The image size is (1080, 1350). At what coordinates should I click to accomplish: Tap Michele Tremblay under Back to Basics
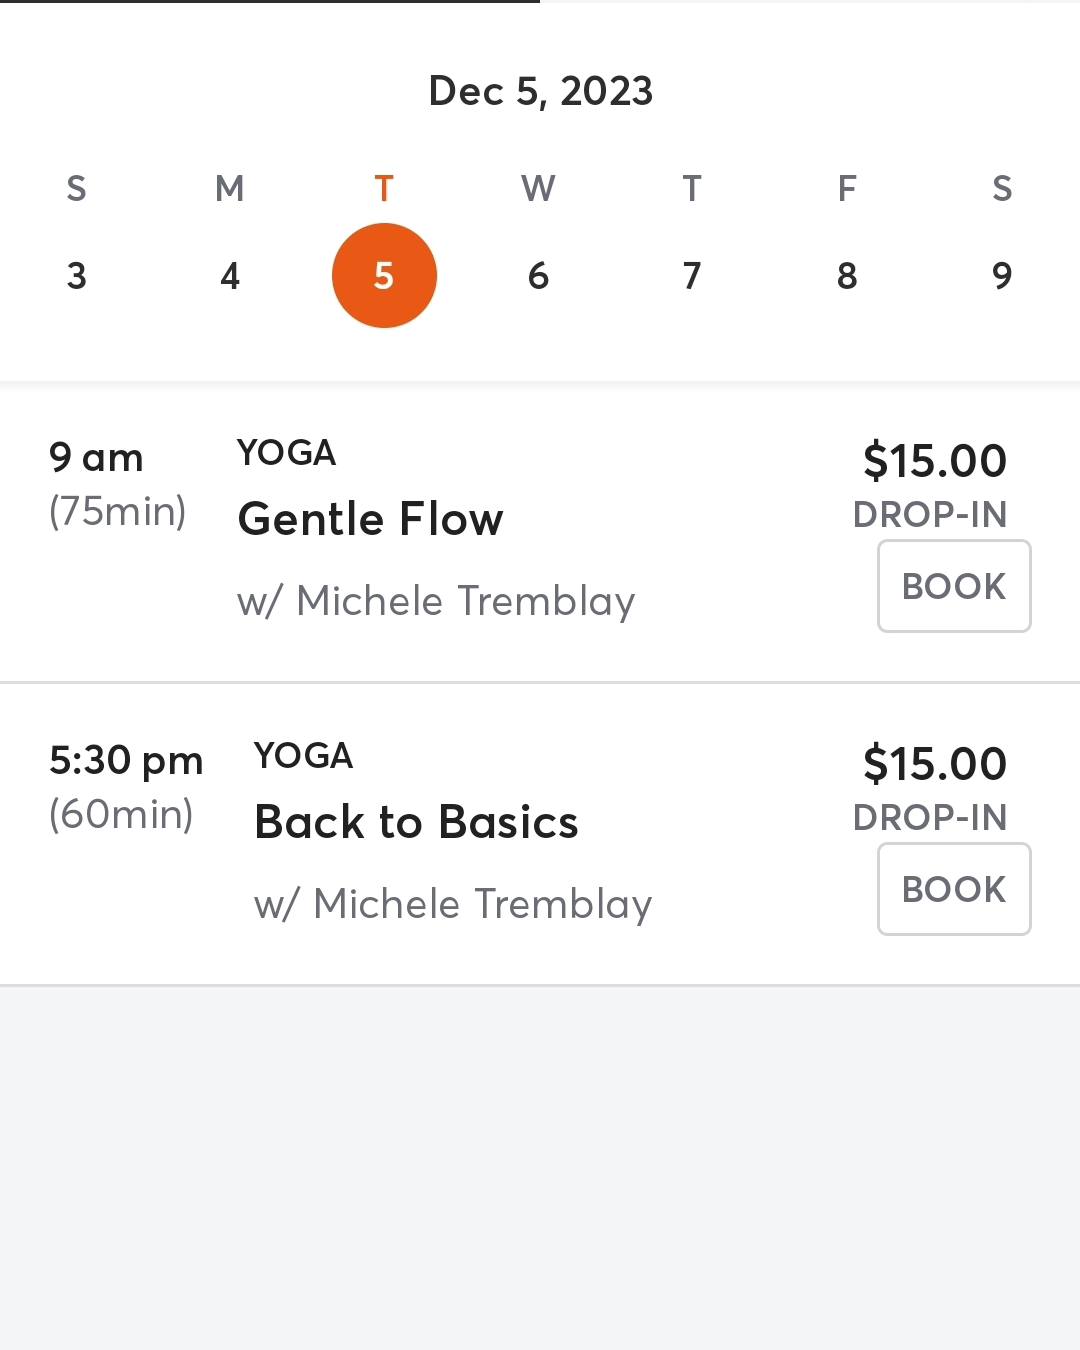click(x=453, y=904)
